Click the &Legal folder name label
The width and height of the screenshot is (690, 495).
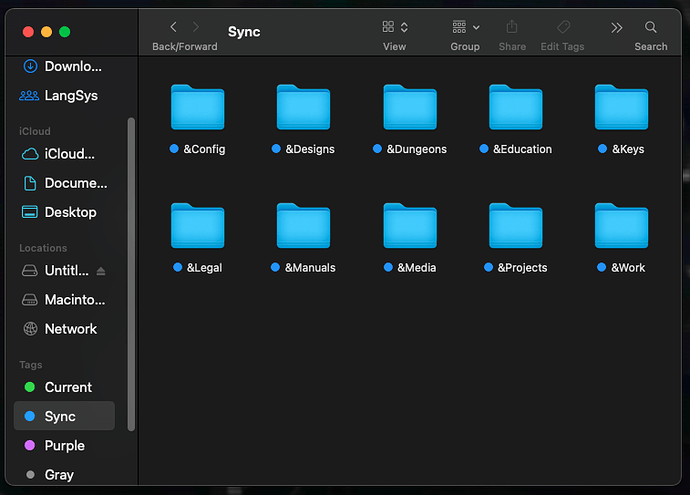coord(204,268)
